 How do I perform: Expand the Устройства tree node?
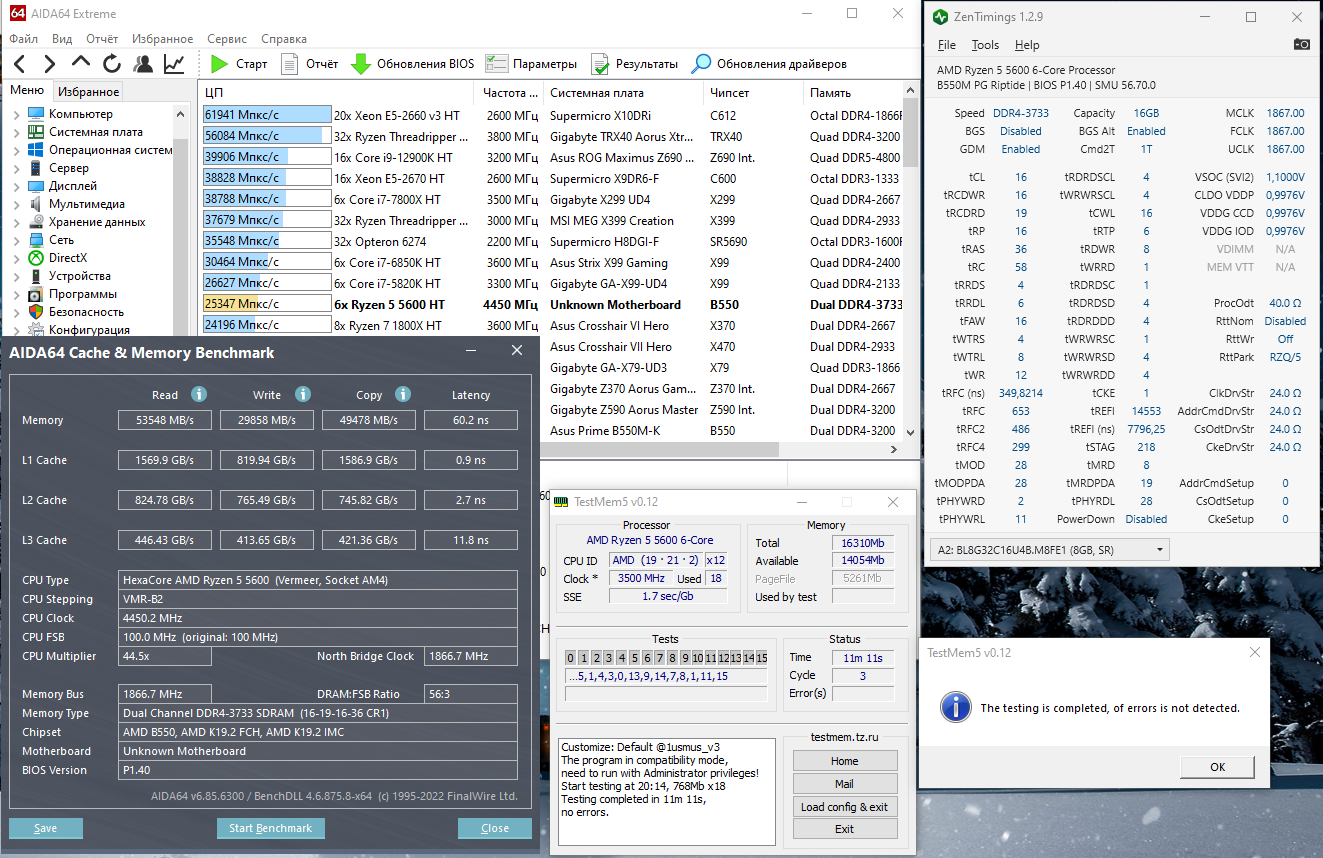click(x=16, y=276)
